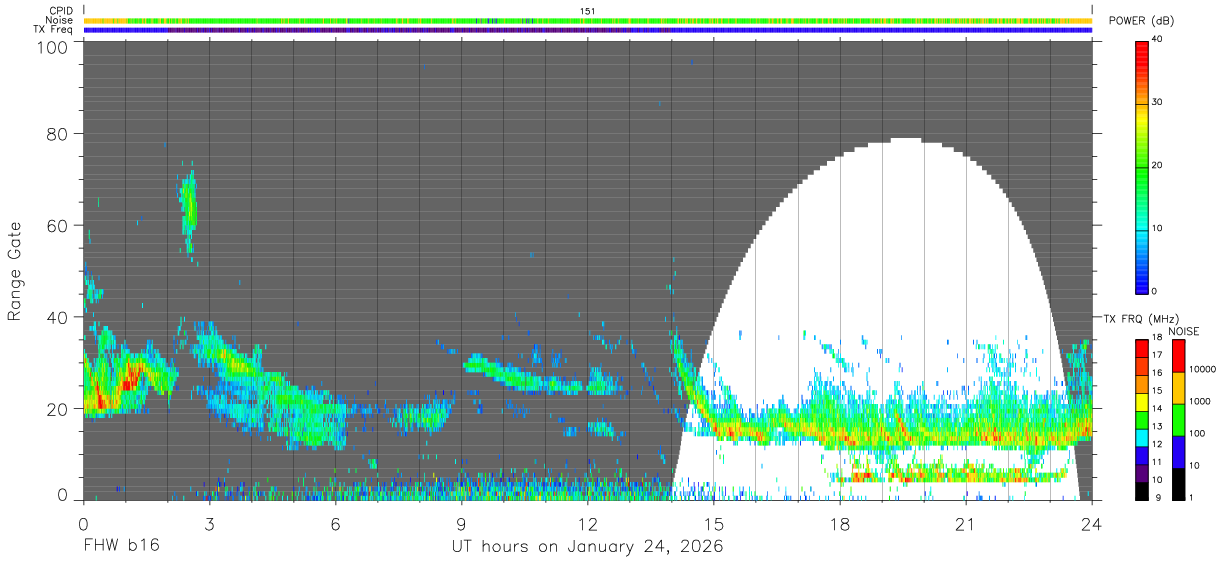
Task: Pick the red 17–18 MHz TX FRQ swatch
Action: tap(1141, 349)
